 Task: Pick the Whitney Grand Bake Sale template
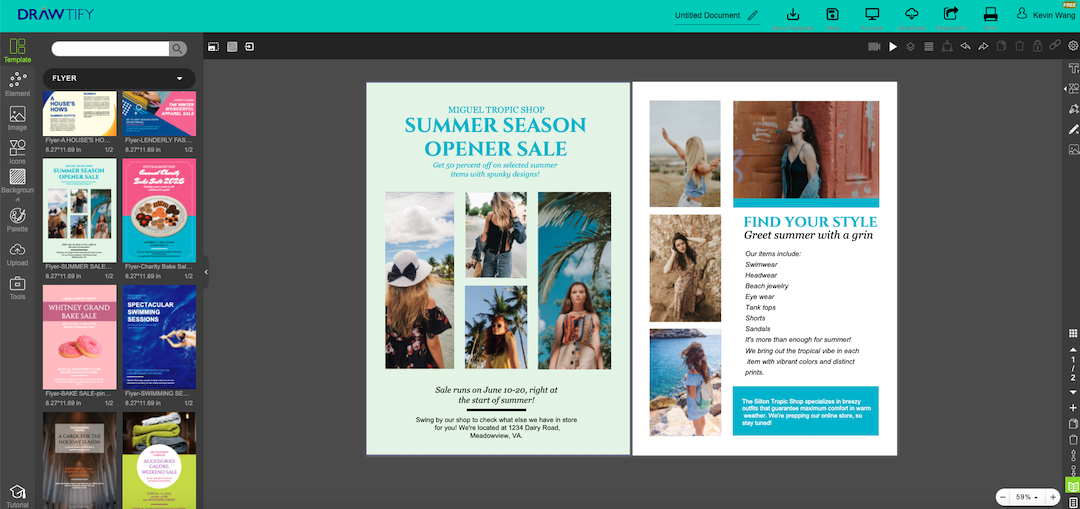click(79, 337)
